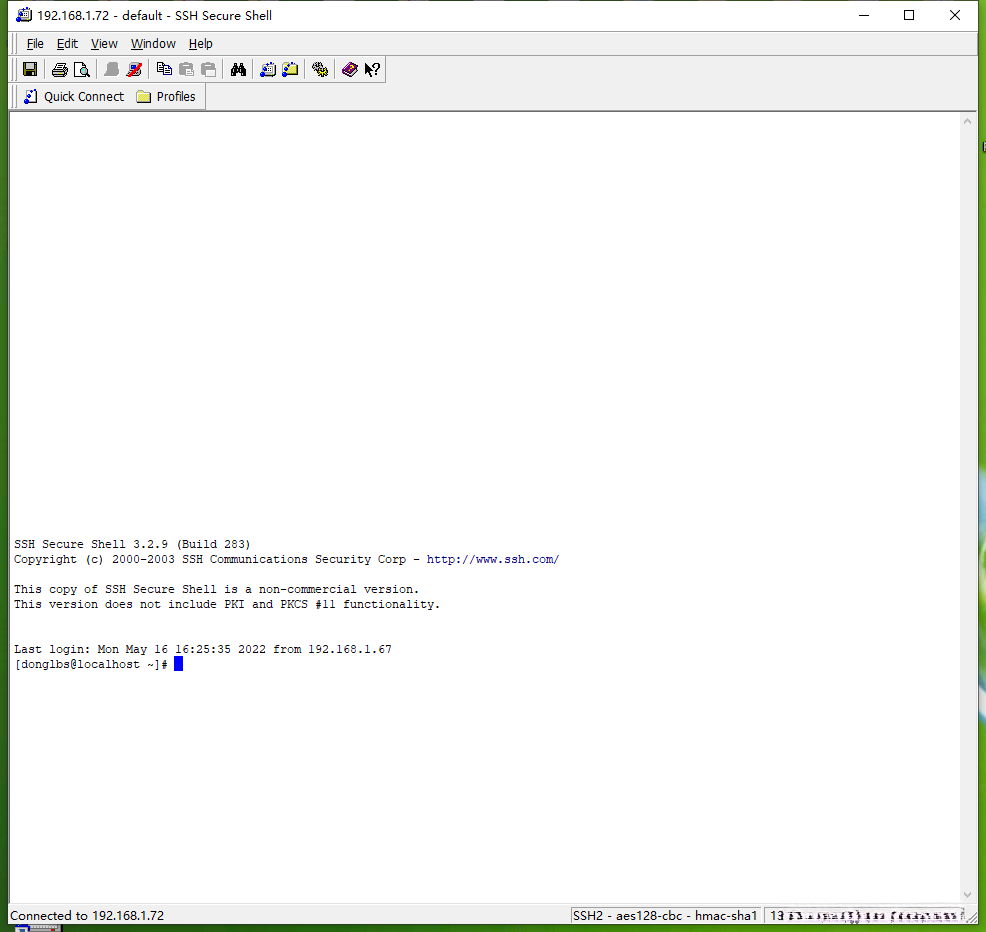Click the Find binoculars icon
Image resolution: width=986 pixels, height=932 pixels.
click(238, 69)
